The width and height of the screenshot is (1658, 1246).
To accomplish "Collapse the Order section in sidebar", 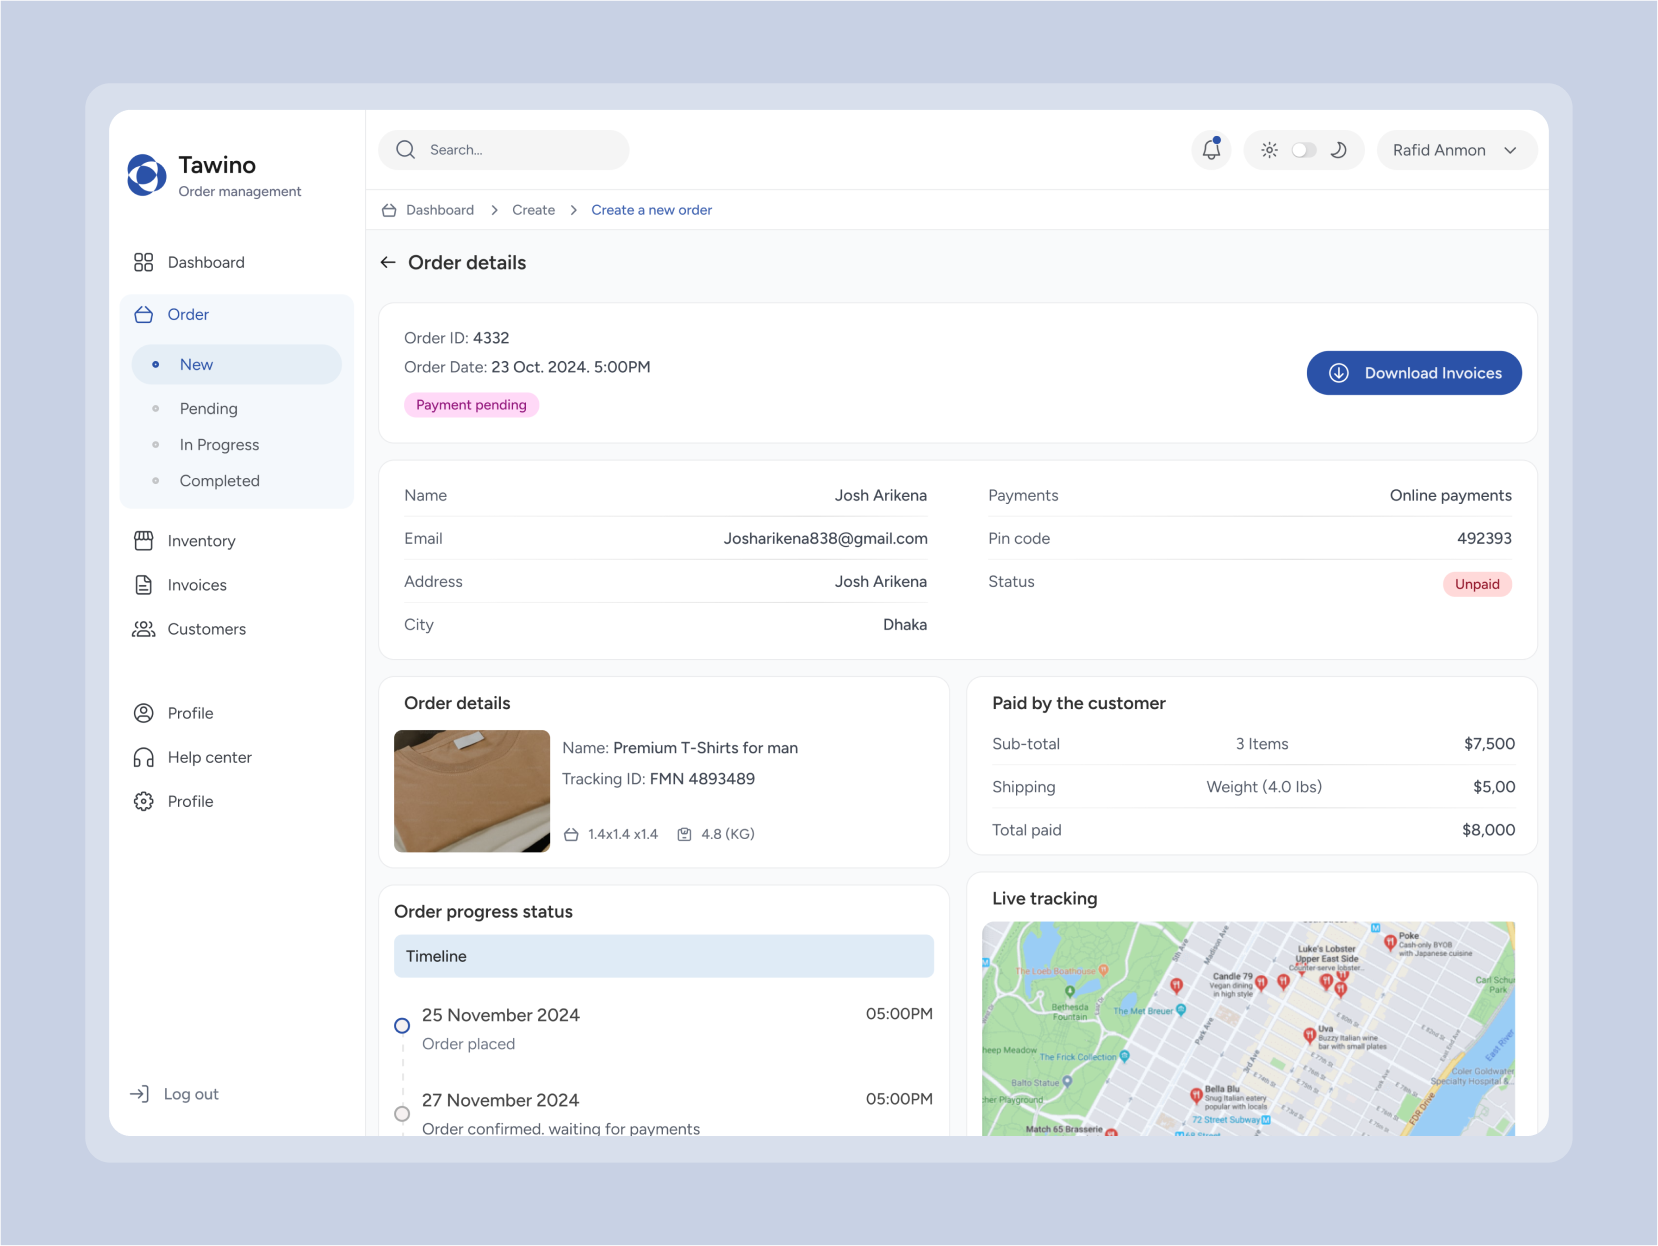I will point(188,314).
